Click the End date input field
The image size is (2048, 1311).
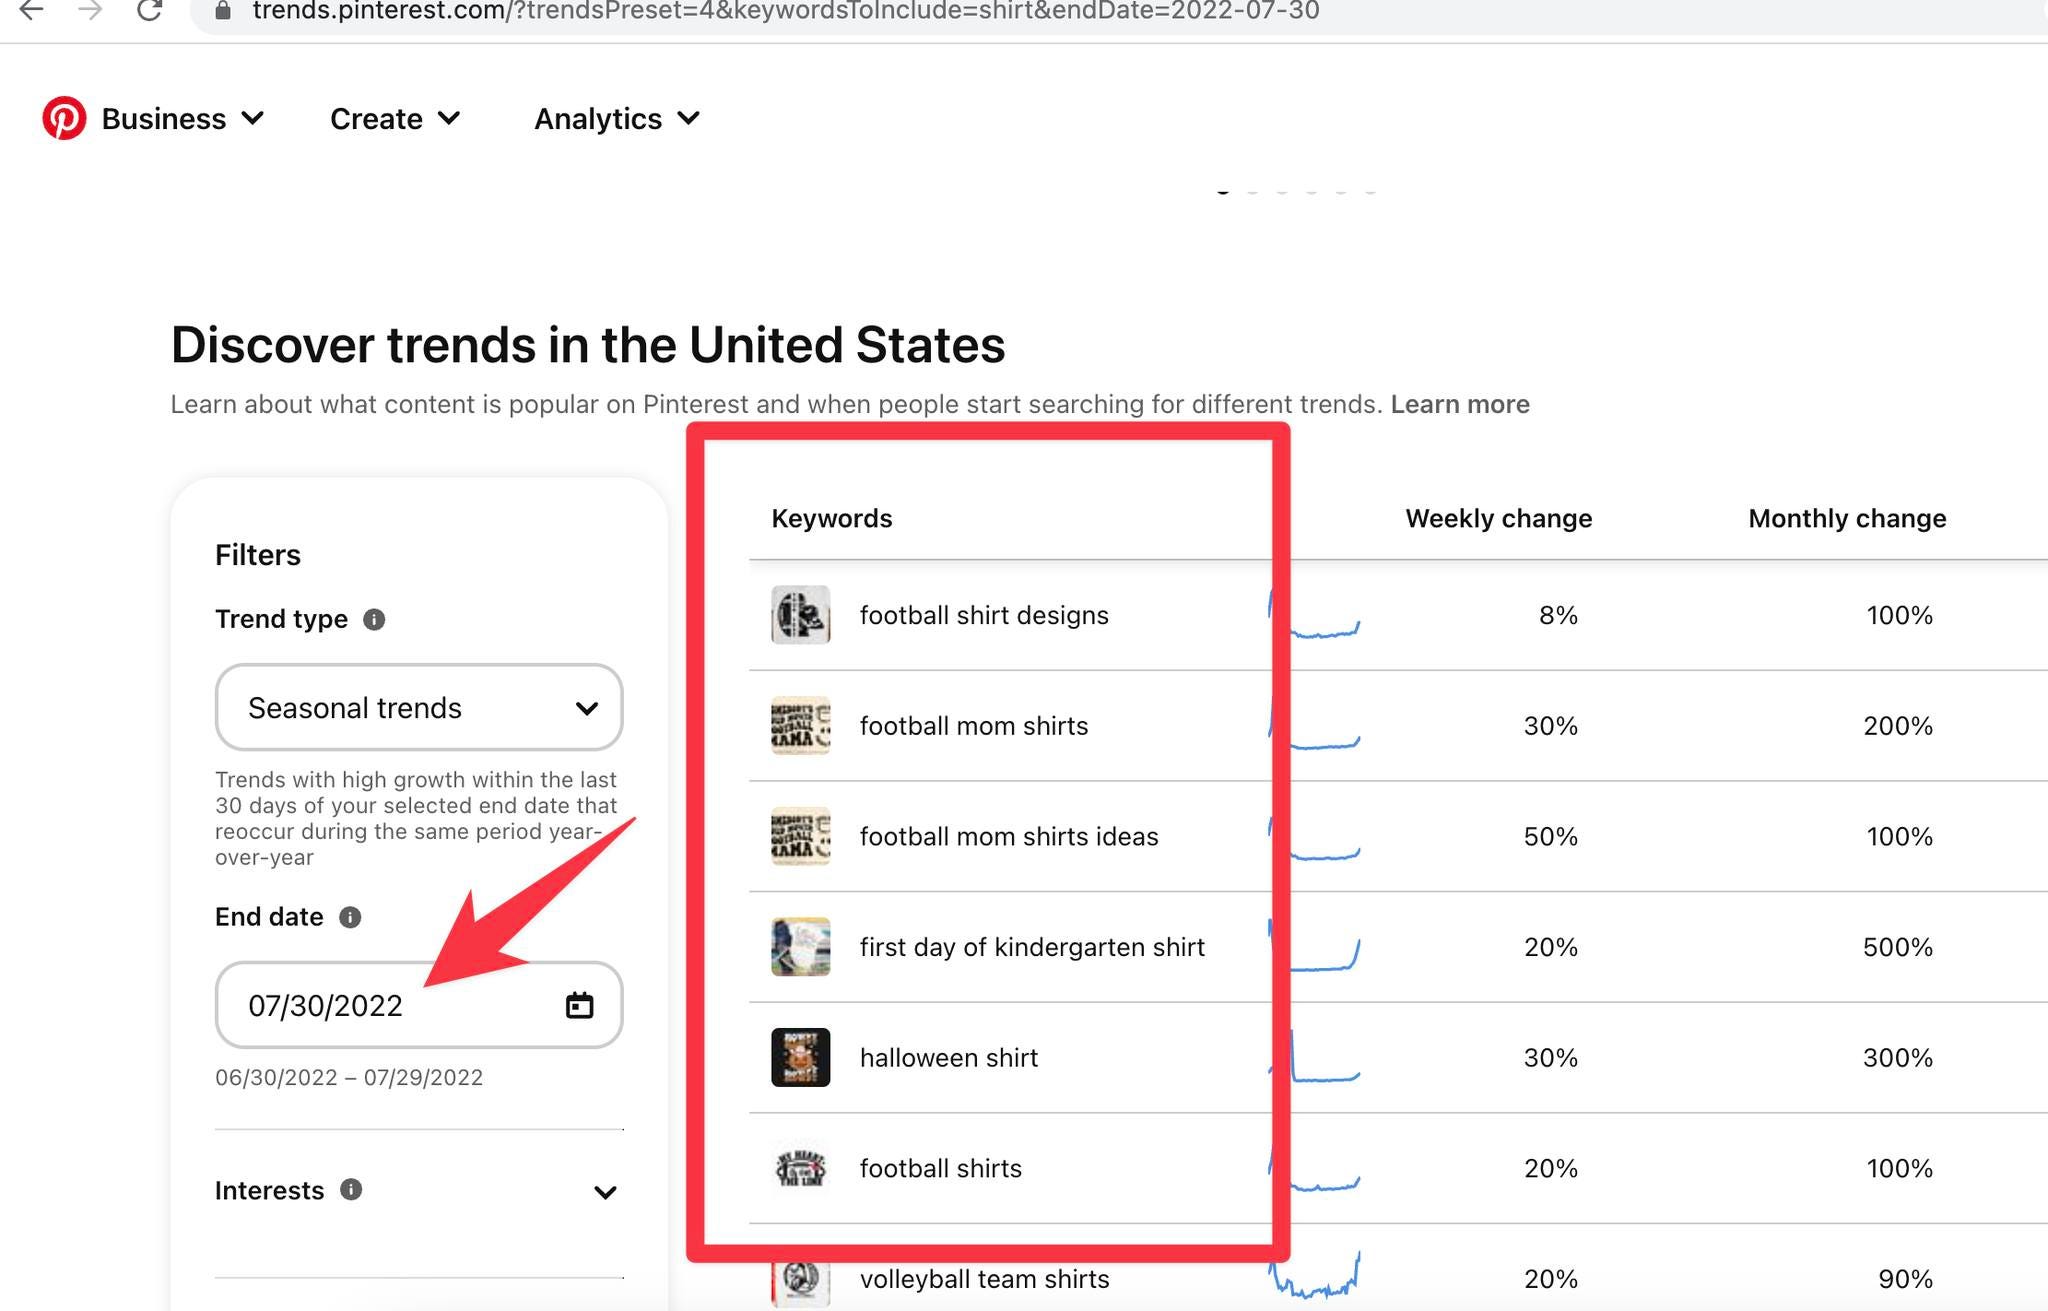point(419,1005)
